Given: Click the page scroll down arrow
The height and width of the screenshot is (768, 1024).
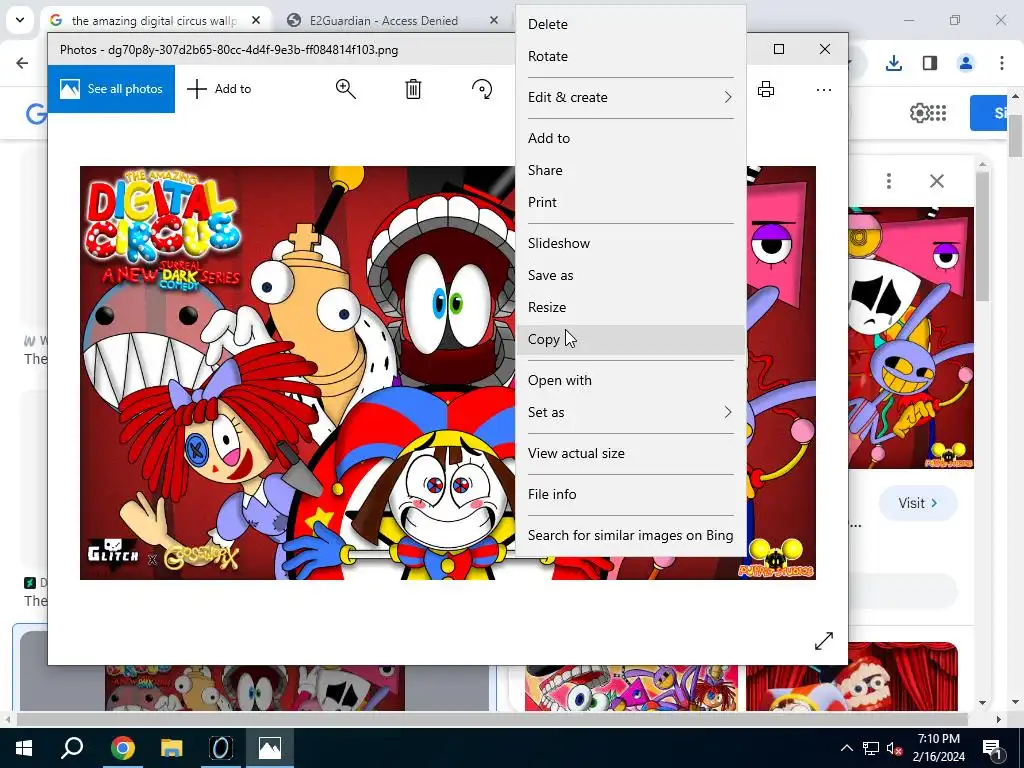Looking at the screenshot, I should pyautogui.click(x=1016, y=703).
